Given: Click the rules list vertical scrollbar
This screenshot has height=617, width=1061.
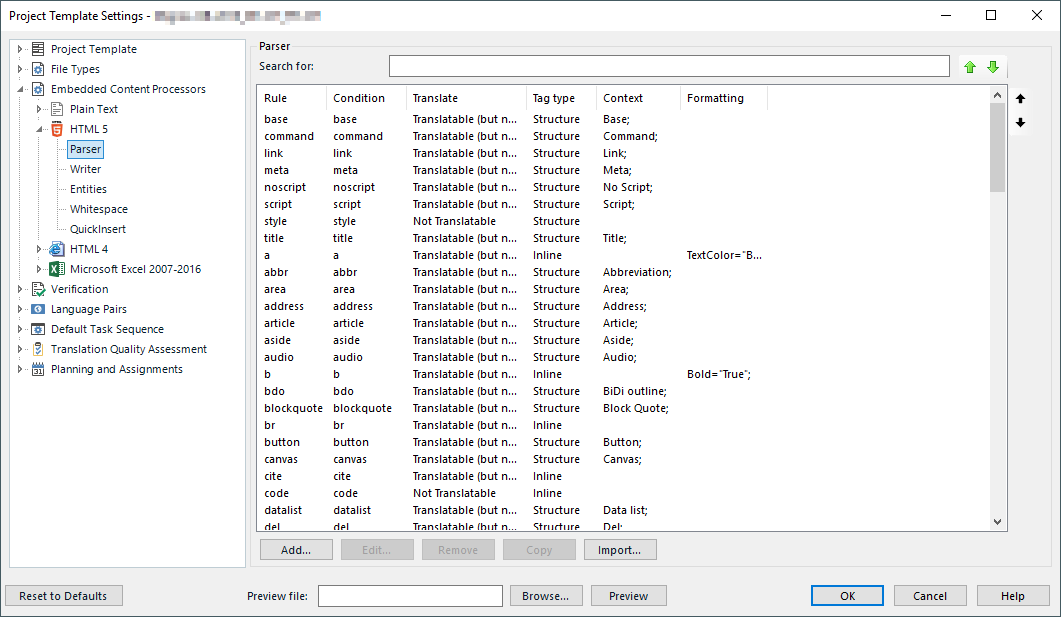Looking at the screenshot, I should [x=997, y=300].
